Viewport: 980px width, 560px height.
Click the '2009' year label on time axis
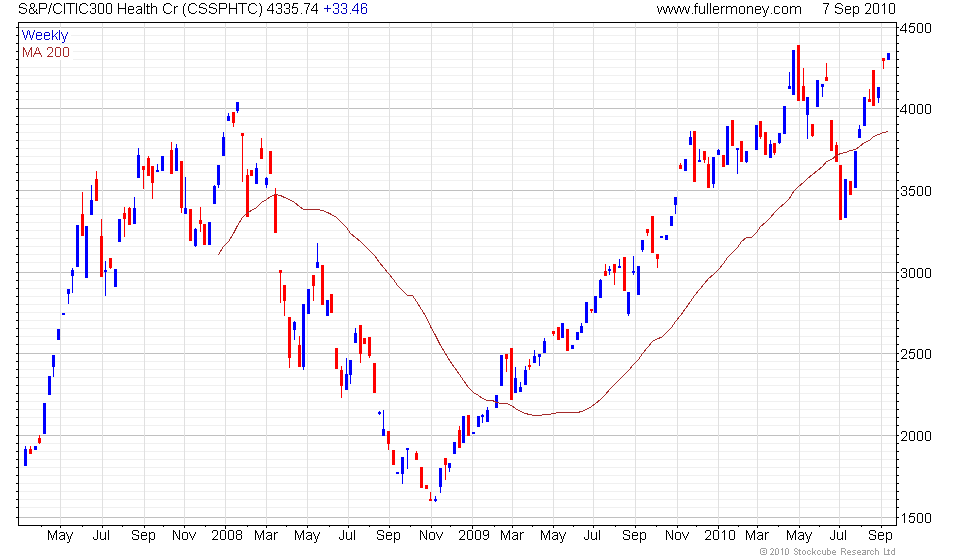(474, 536)
